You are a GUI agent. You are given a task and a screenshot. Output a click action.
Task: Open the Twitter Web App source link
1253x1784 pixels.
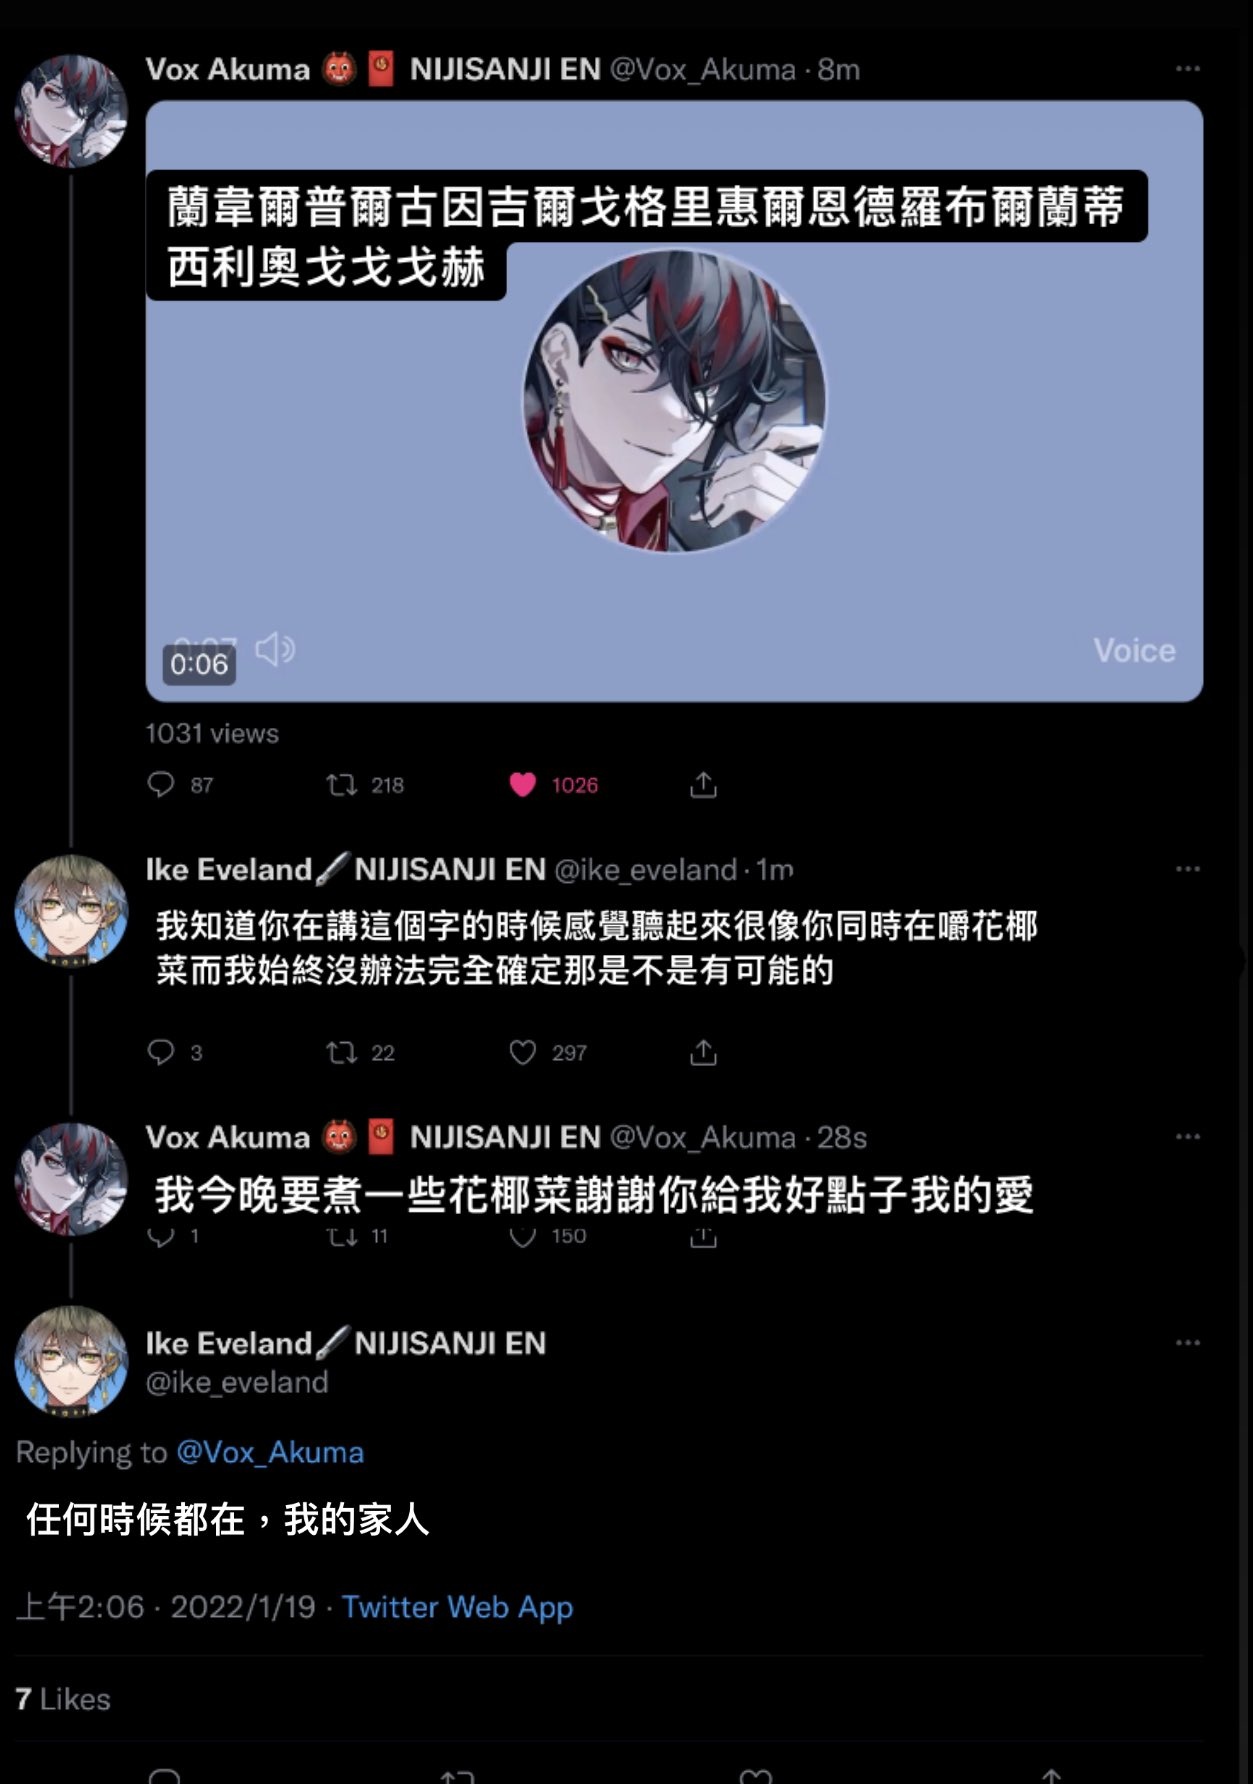(x=457, y=1607)
